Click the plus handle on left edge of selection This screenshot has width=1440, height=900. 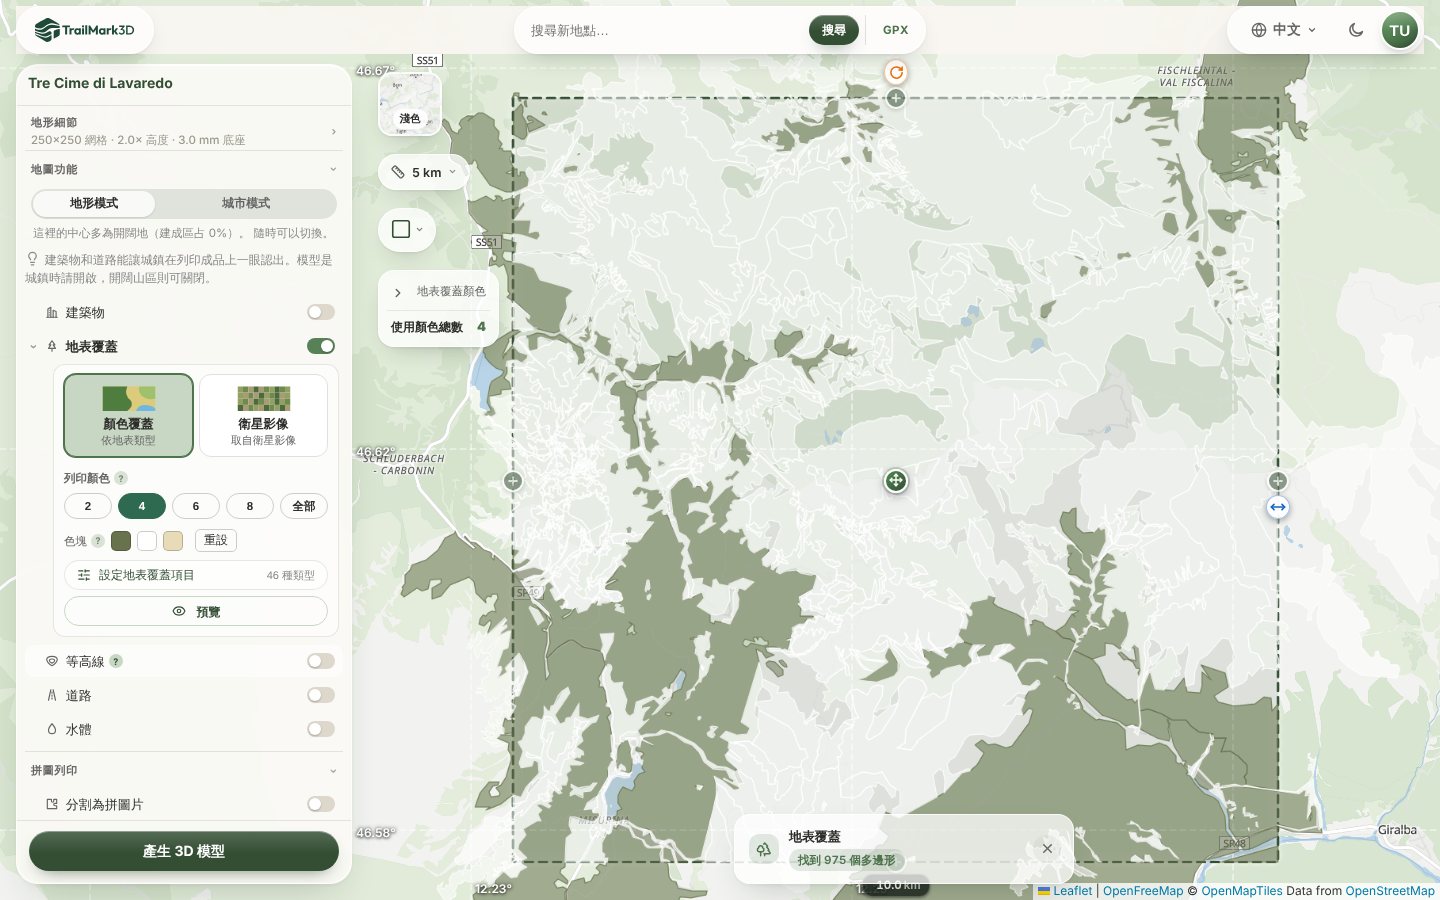point(513,481)
